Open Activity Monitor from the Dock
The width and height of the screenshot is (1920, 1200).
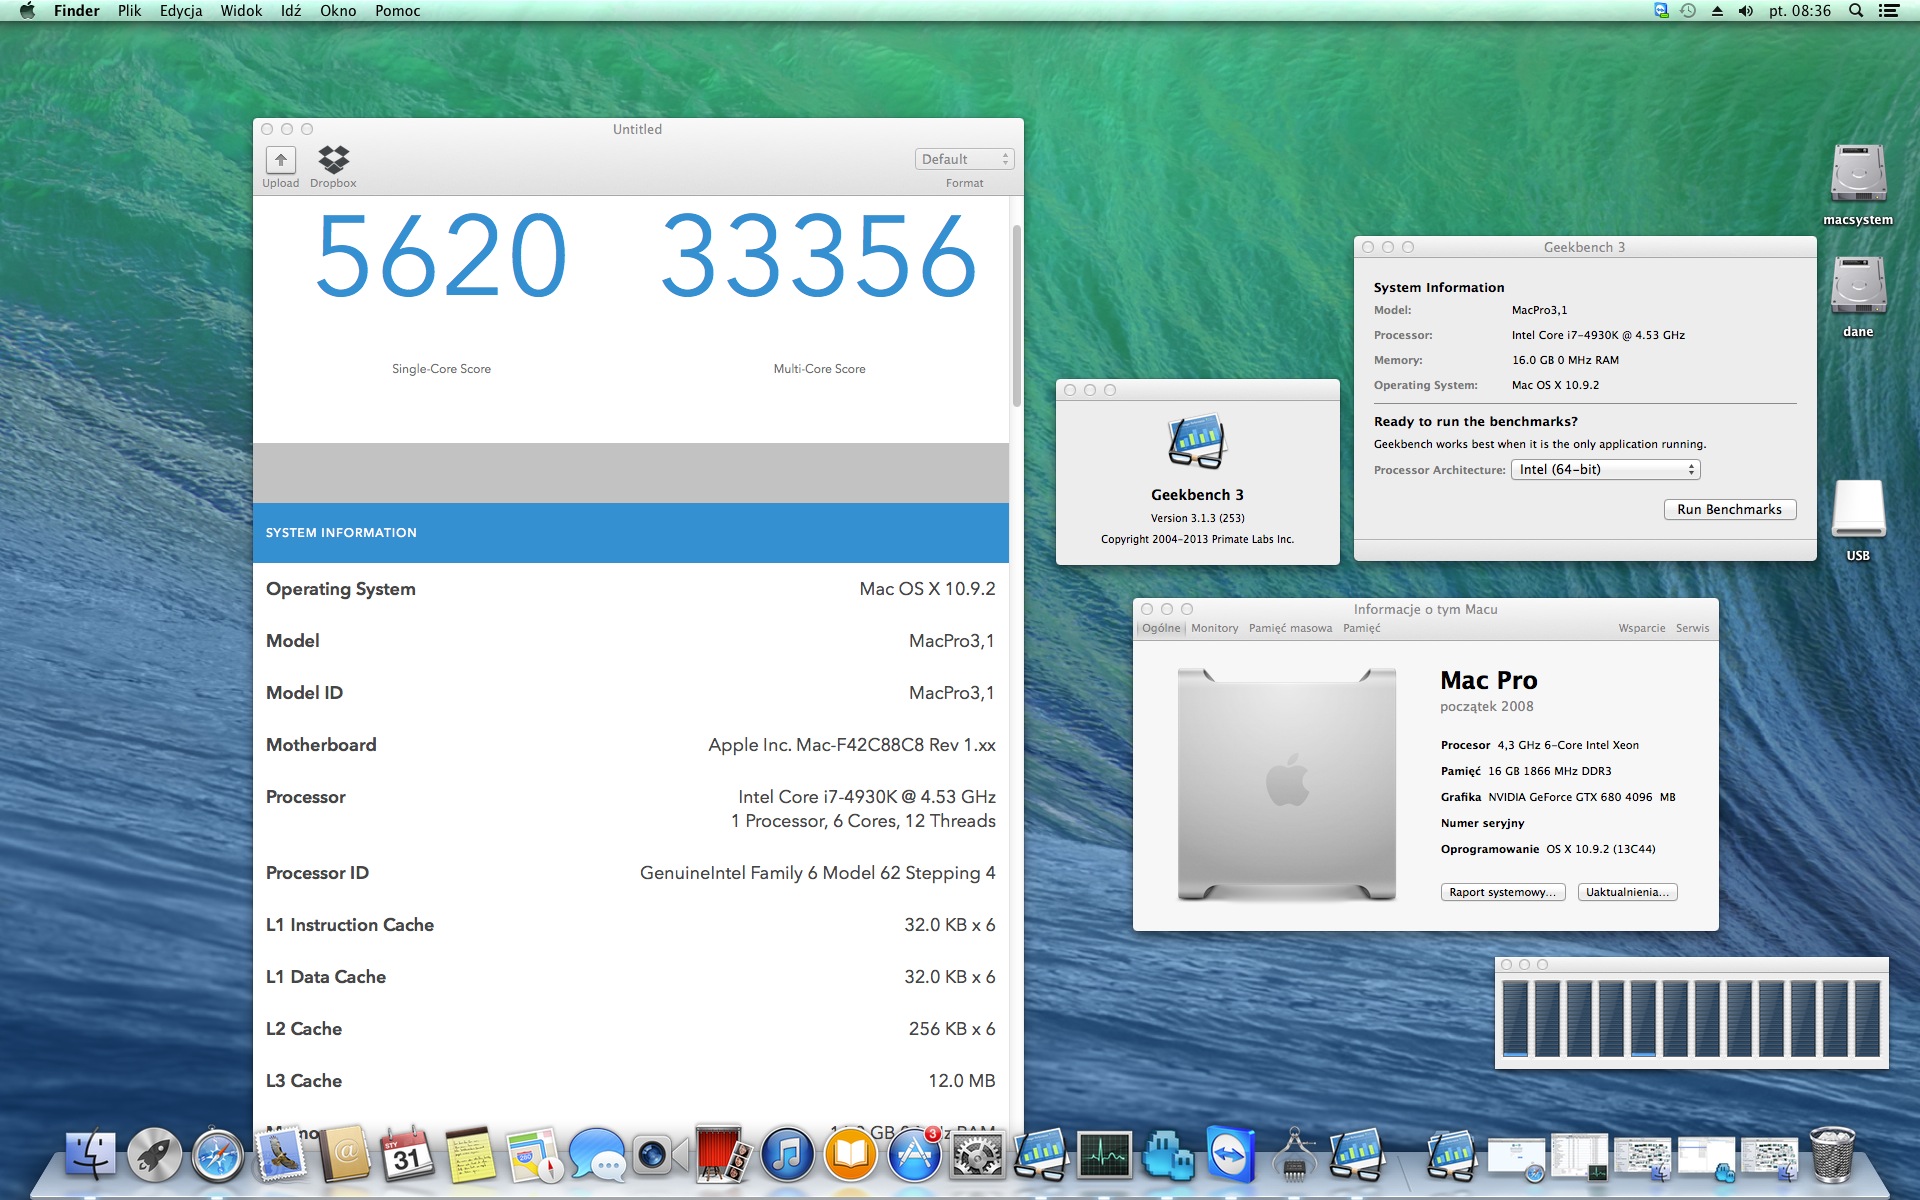point(1104,1156)
